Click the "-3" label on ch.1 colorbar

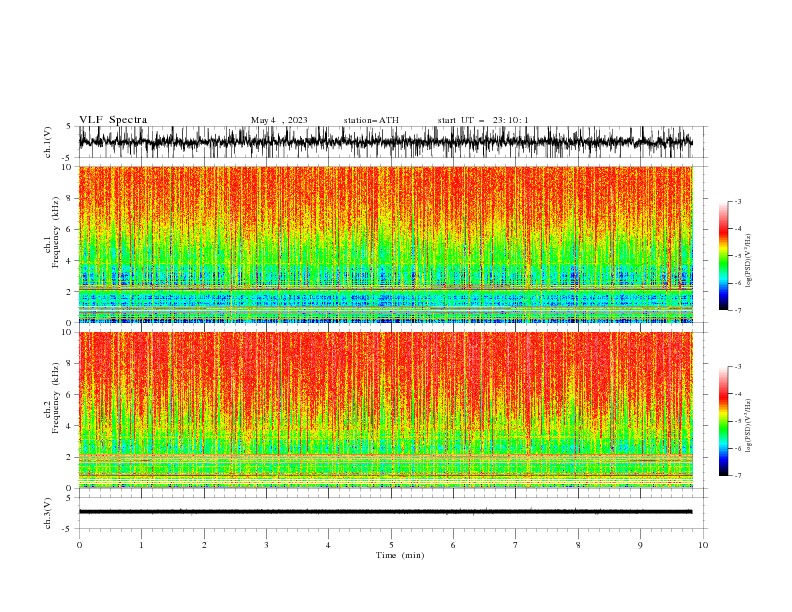coord(737,201)
